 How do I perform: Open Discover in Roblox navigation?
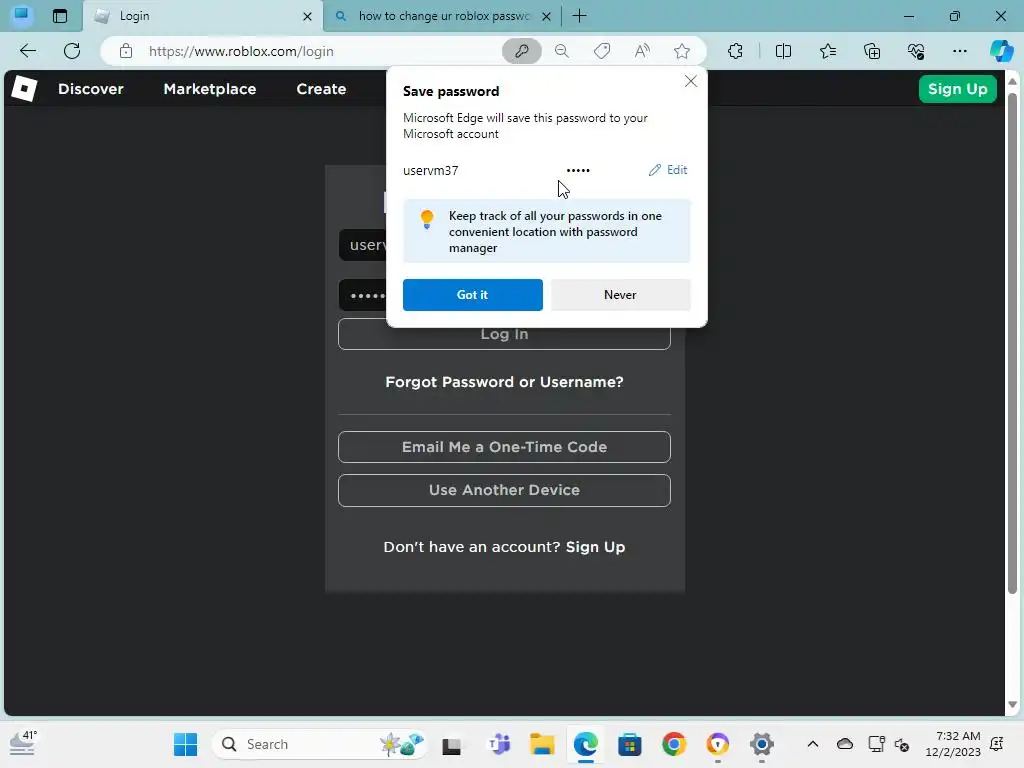coord(91,89)
